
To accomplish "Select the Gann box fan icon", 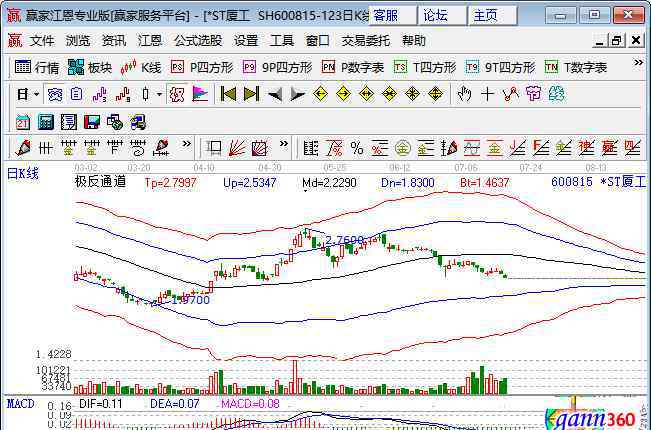I will (x=260, y=148).
